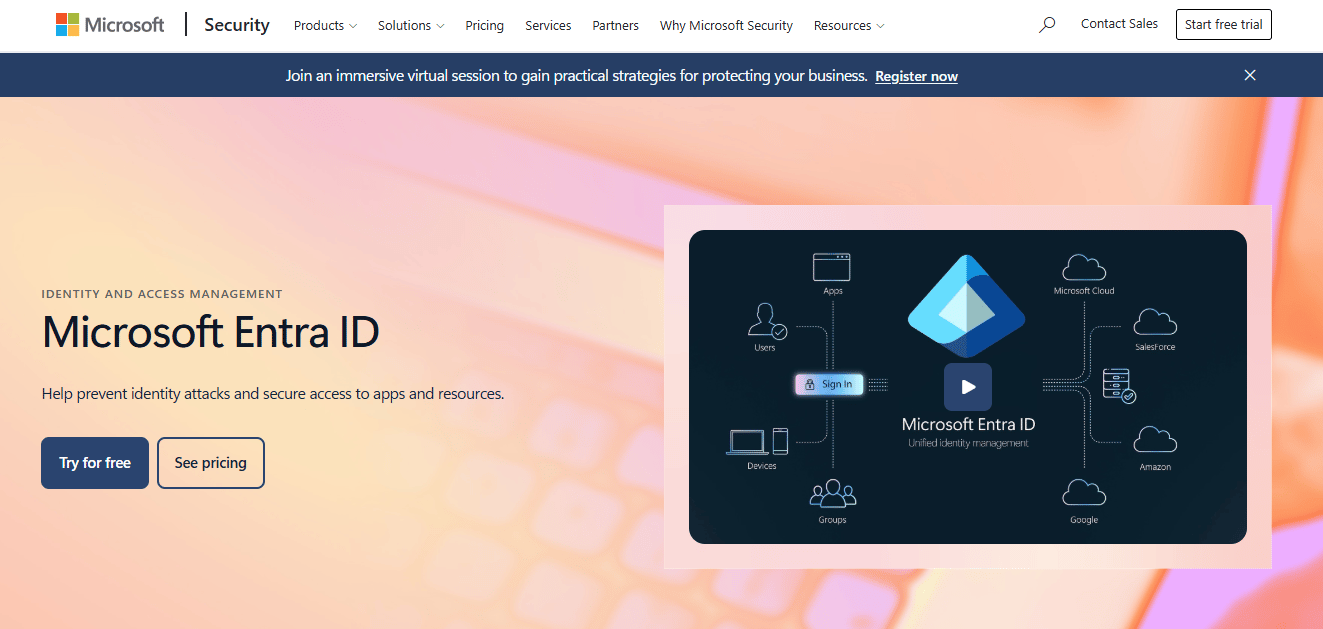Viewport: 1323px width, 629px height.
Task: Click the Sign In badge in diagram
Action: [x=829, y=384]
